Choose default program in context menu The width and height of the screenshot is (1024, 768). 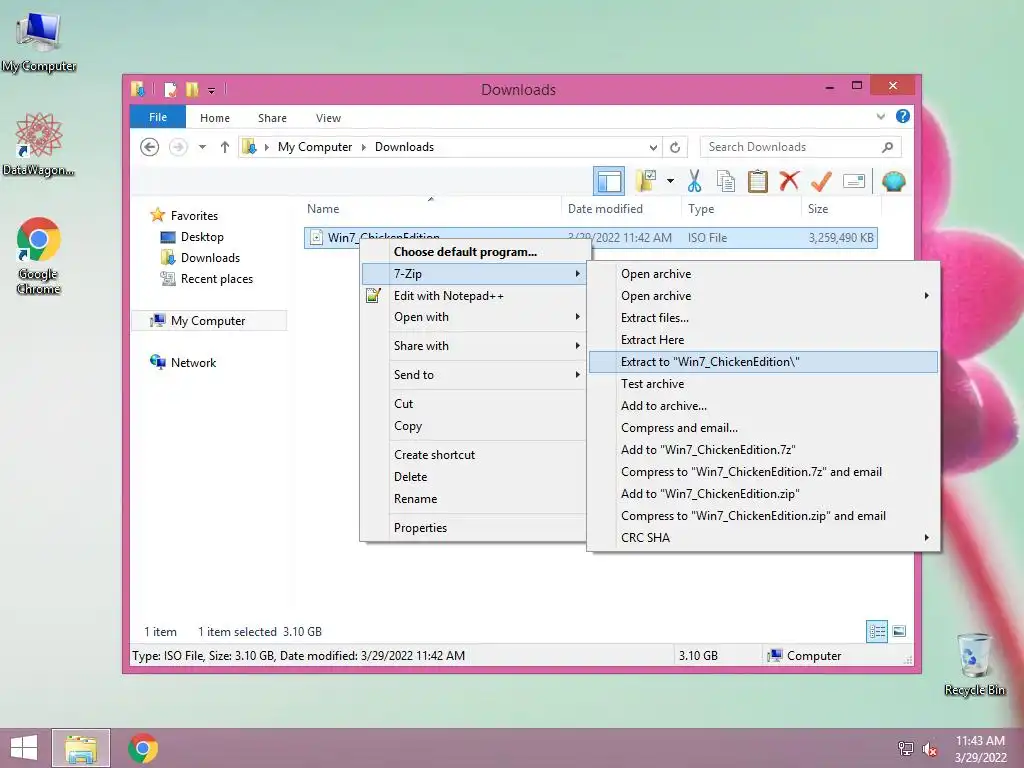[474, 252]
